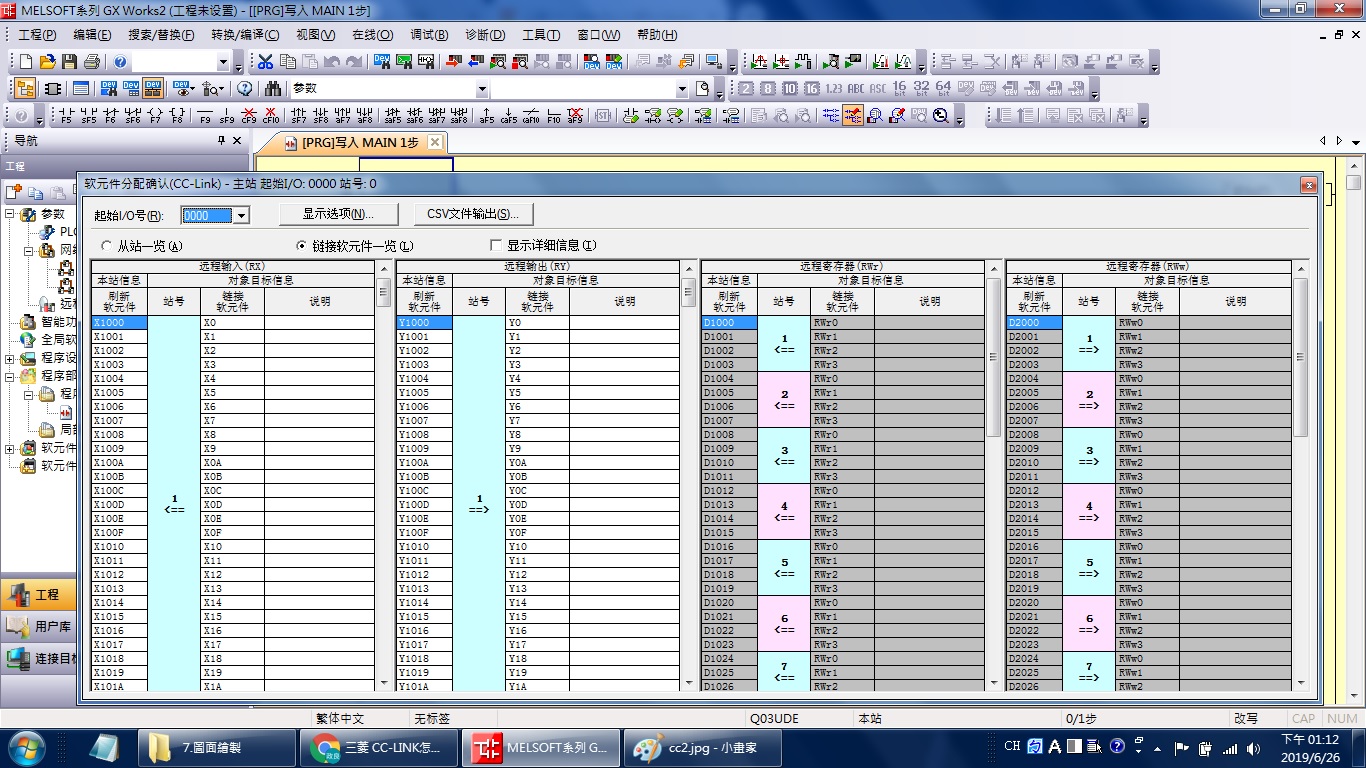Click the 显示选项(N)... button
Image resolution: width=1366 pixels, height=768 pixels.
coord(338,214)
